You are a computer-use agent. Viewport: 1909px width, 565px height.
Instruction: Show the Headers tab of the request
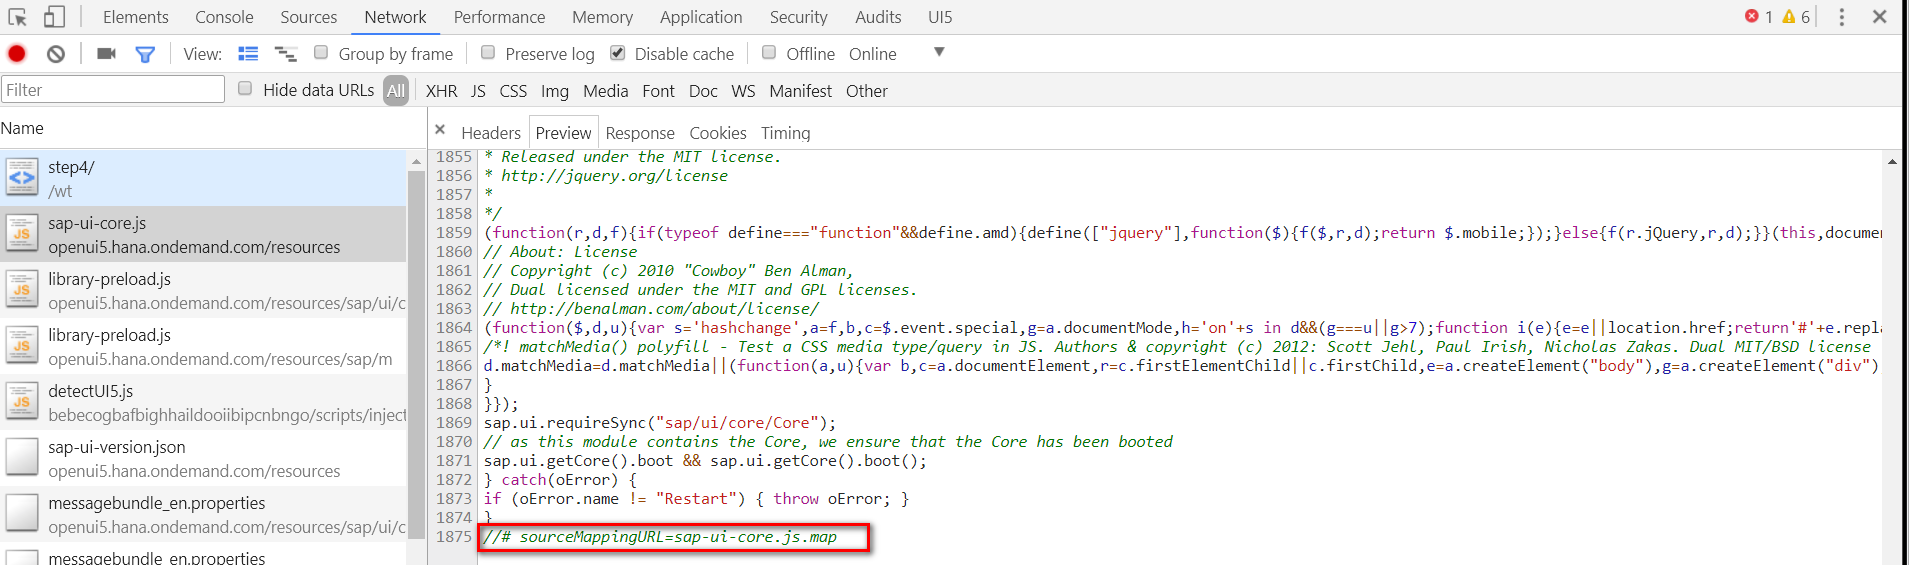pos(491,133)
